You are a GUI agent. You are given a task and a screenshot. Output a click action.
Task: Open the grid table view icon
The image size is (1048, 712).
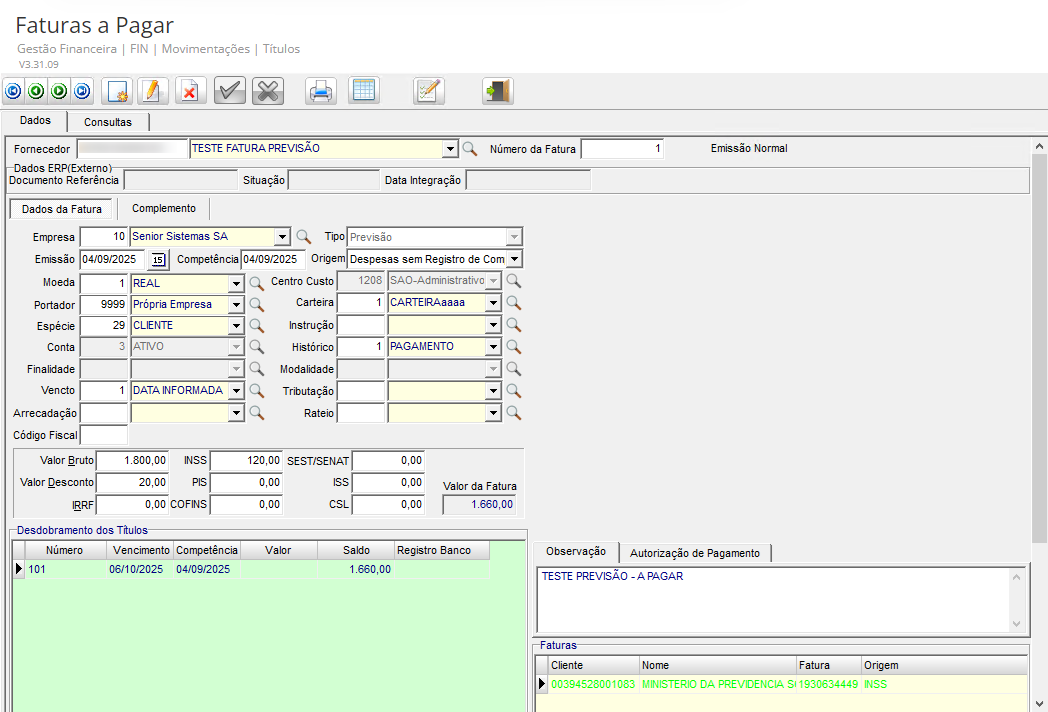[x=364, y=91]
